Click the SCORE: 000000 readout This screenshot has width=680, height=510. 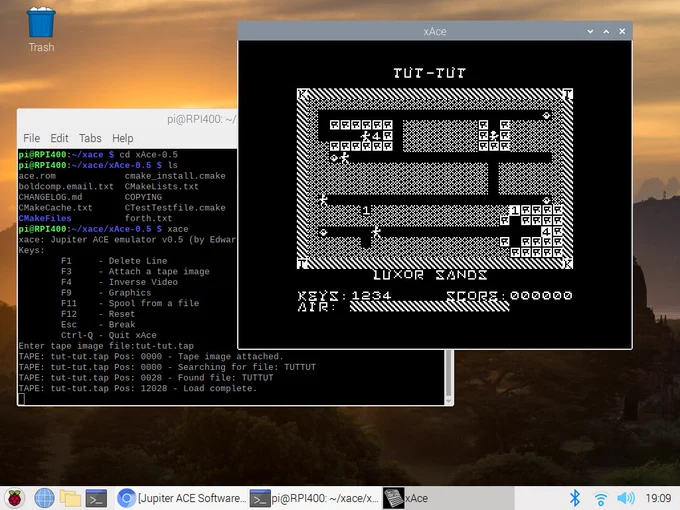click(x=509, y=296)
